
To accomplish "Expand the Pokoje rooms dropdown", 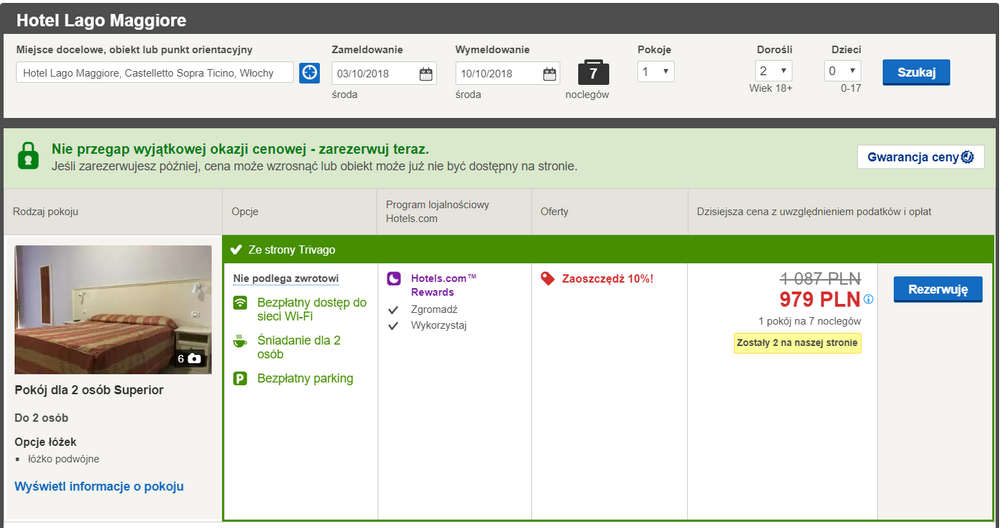I will pos(657,72).
